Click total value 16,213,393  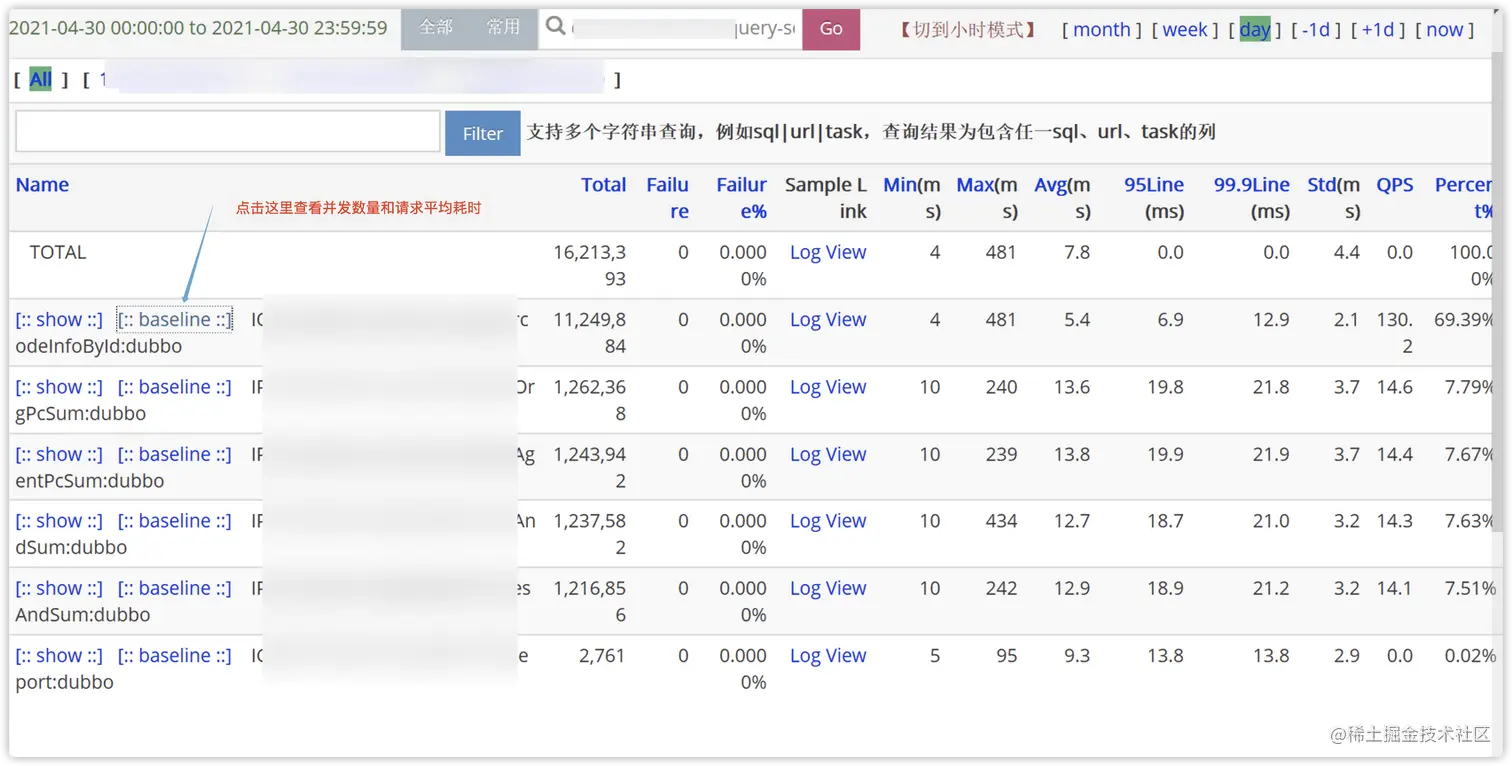coord(590,265)
